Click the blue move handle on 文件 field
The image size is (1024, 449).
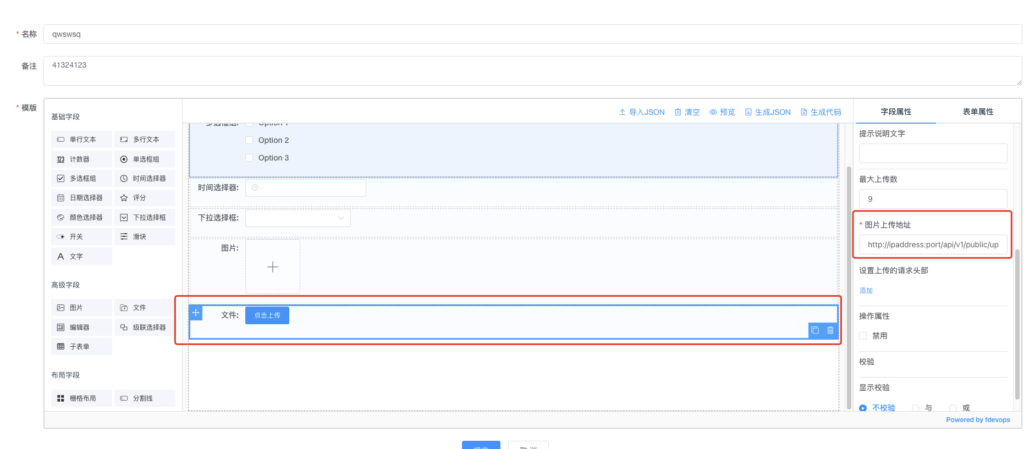click(x=196, y=313)
